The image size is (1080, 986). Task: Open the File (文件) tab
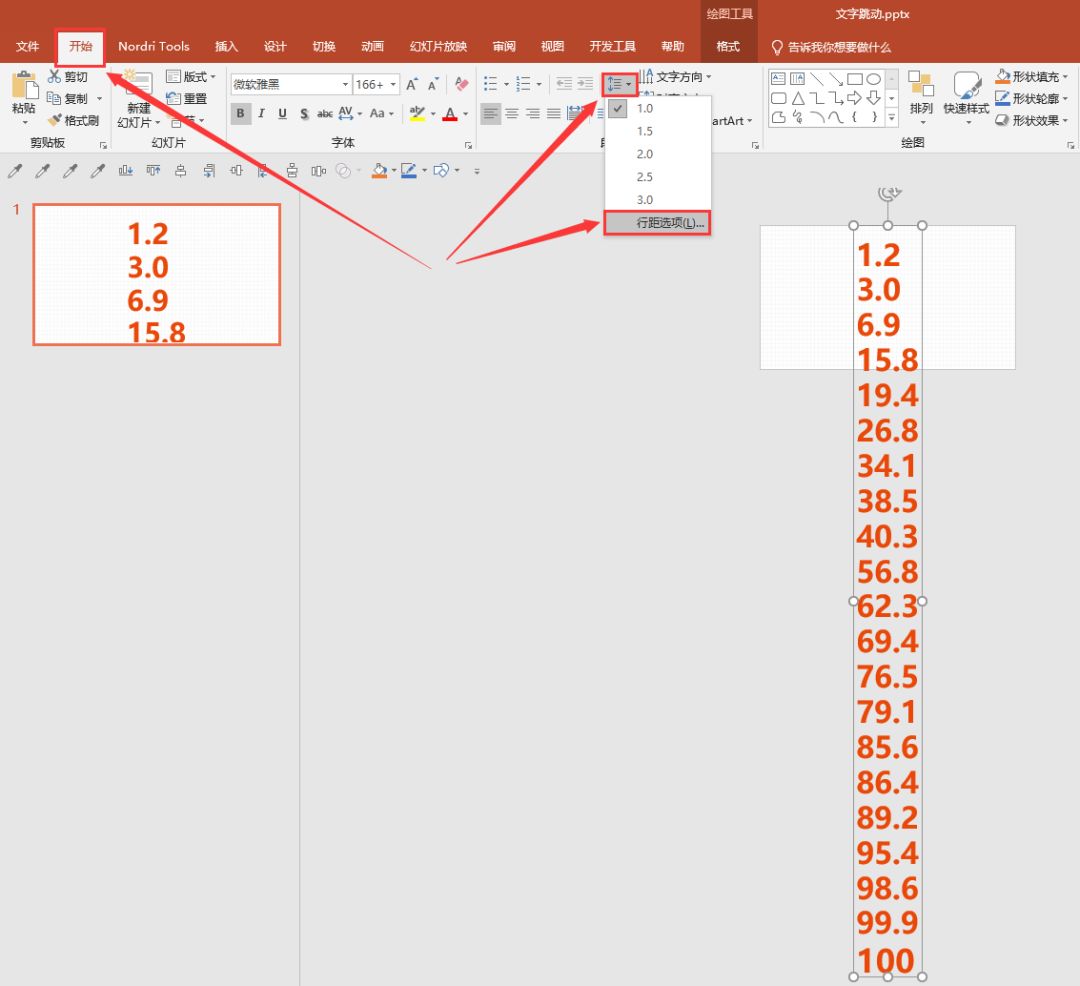click(x=28, y=46)
